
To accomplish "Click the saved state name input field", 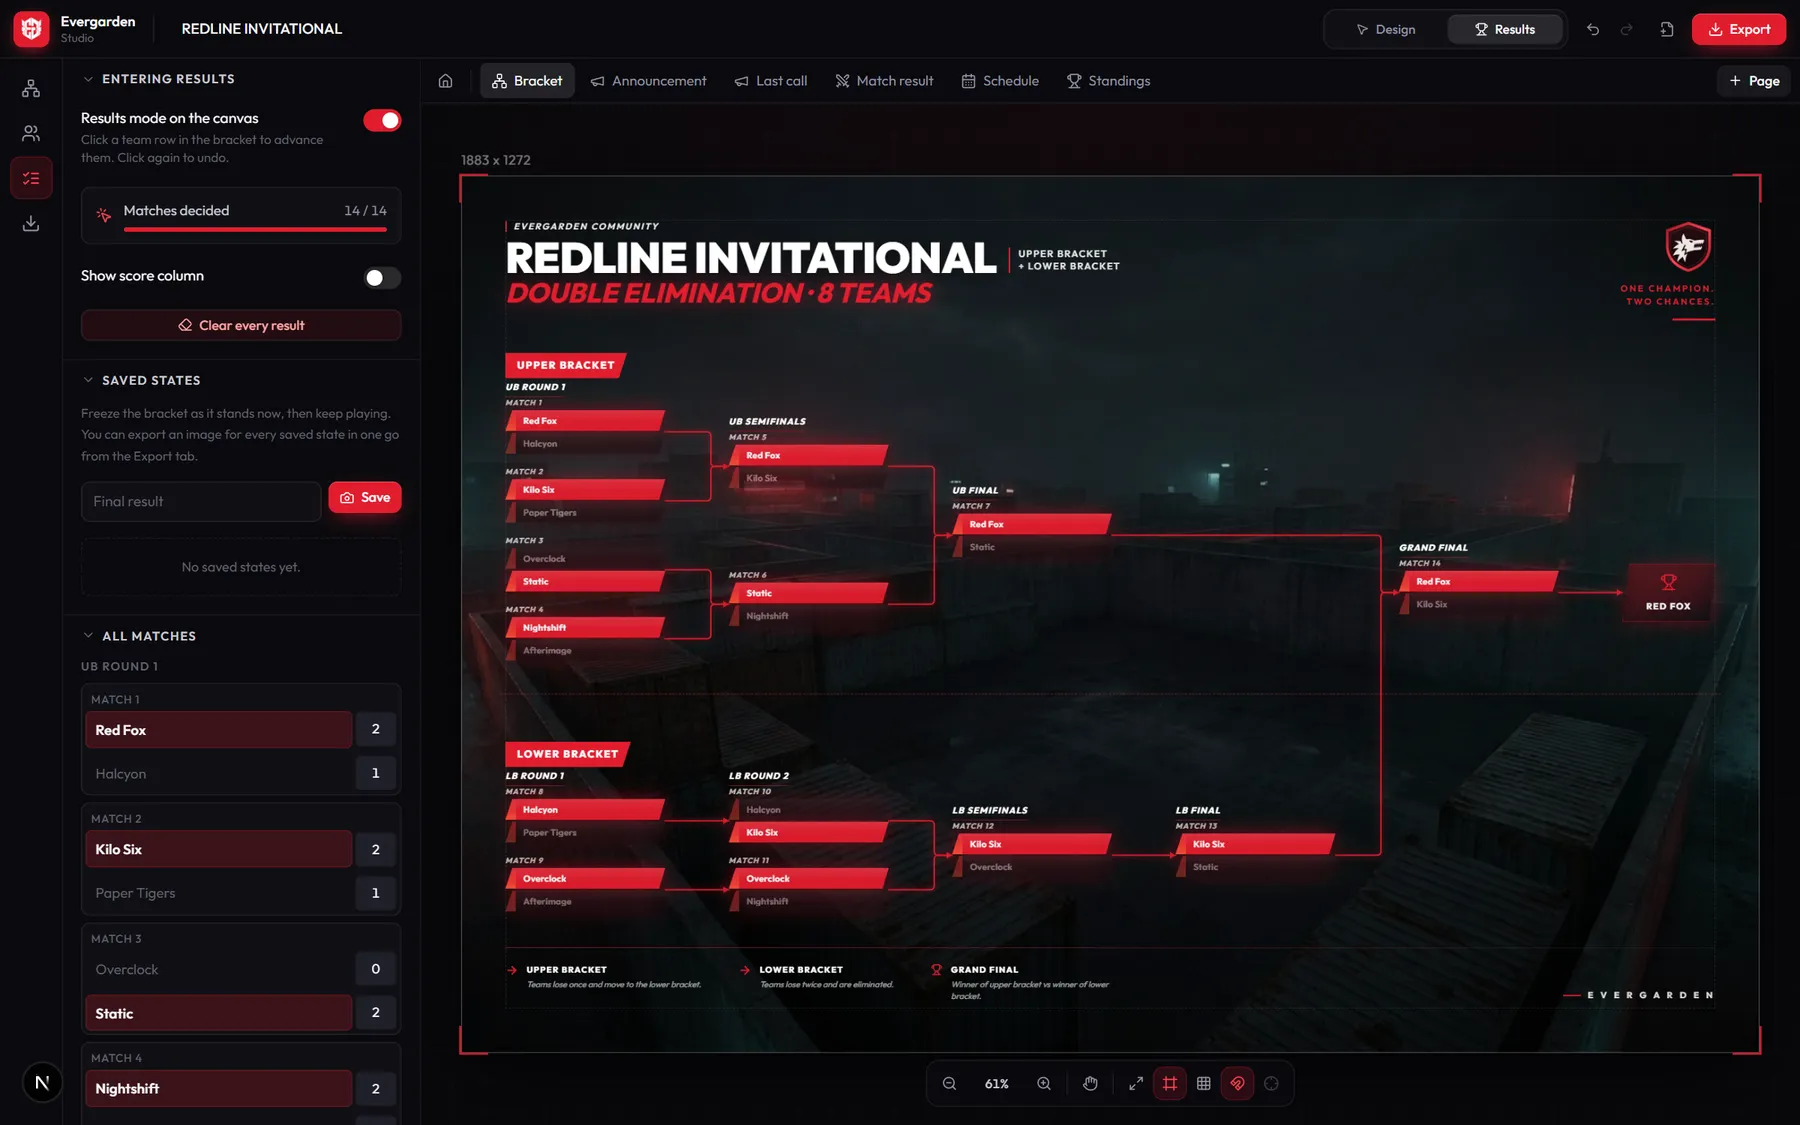I will point(201,501).
